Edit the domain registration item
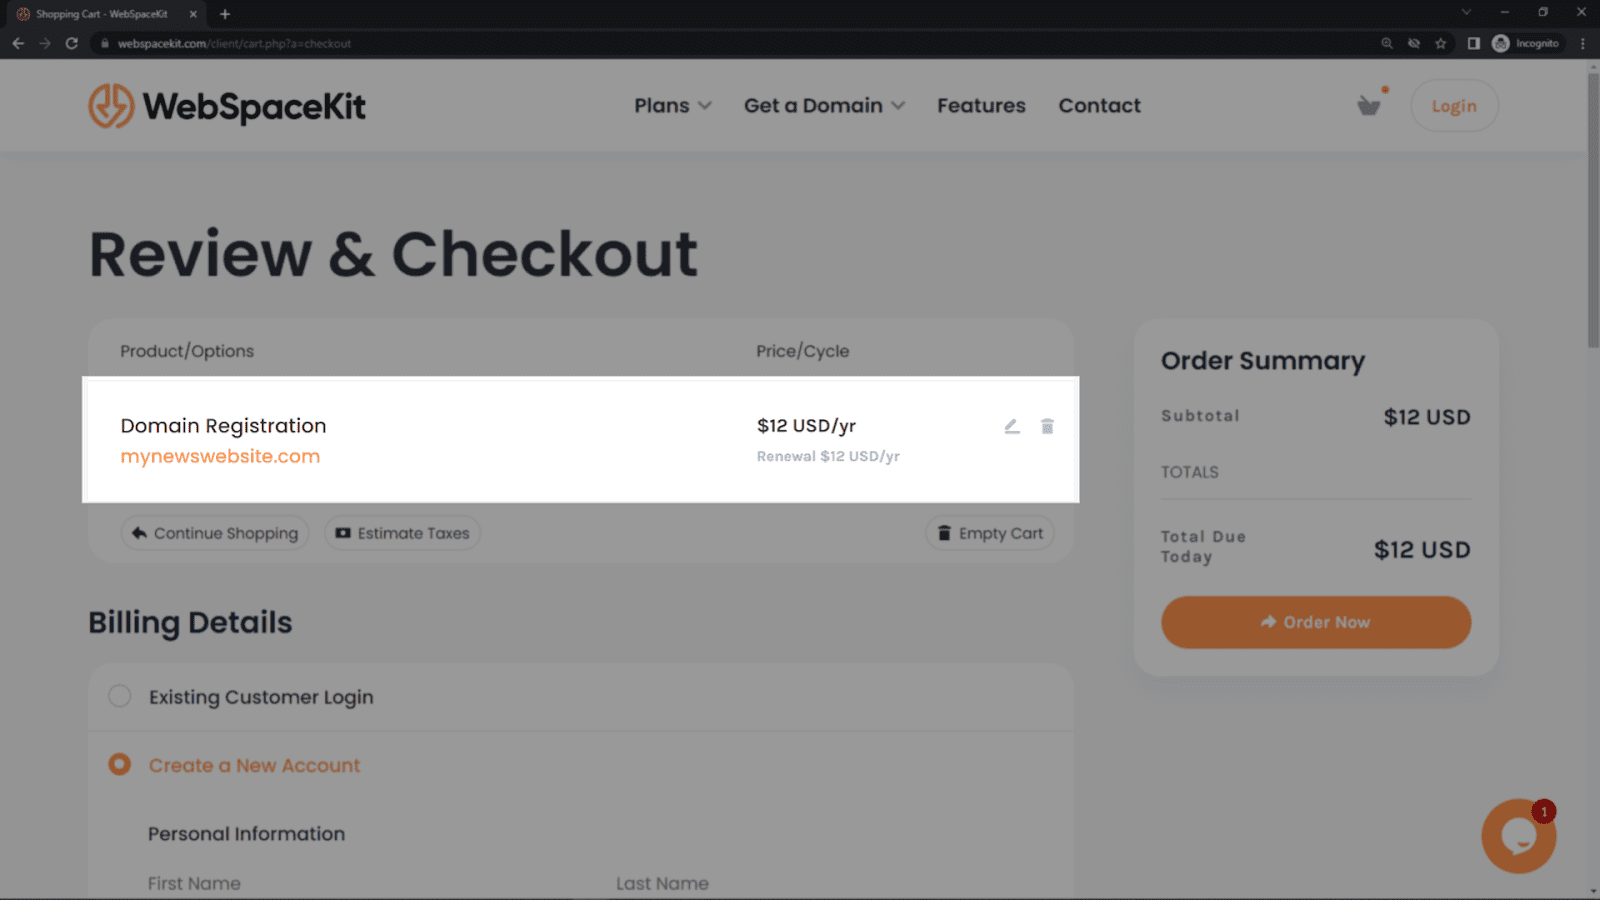This screenshot has width=1600, height=900. [x=1012, y=426]
